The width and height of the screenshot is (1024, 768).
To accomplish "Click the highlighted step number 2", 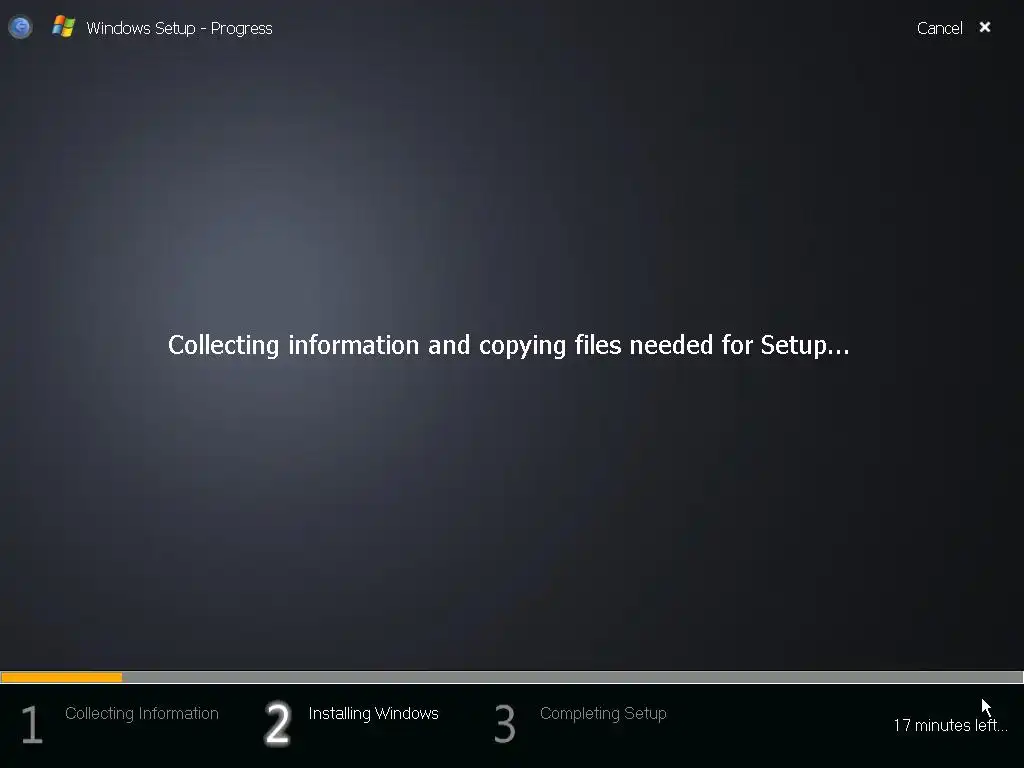I will [x=277, y=724].
